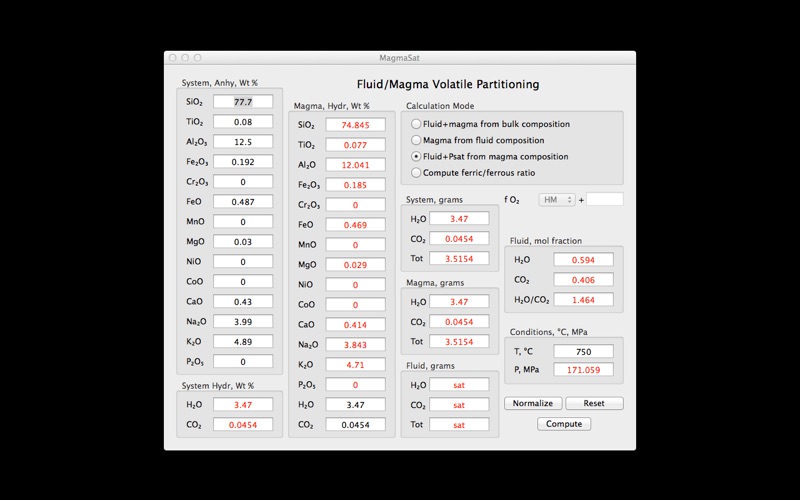Click Magma Hydr CO2 field 0.0454
The height and width of the screenshot is (500, 800).
coord(356,424)
